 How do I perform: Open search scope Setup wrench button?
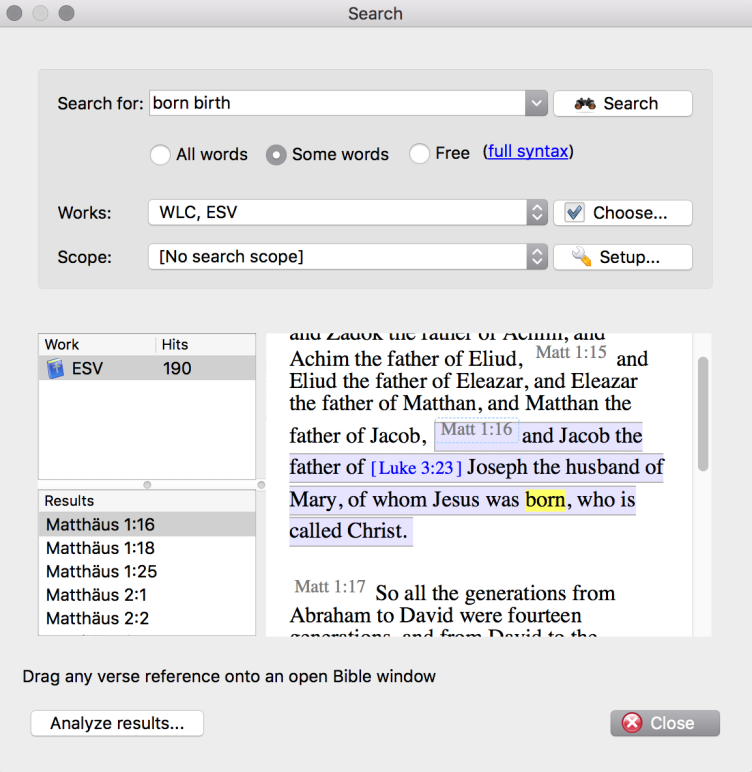[x=622, y=257]
